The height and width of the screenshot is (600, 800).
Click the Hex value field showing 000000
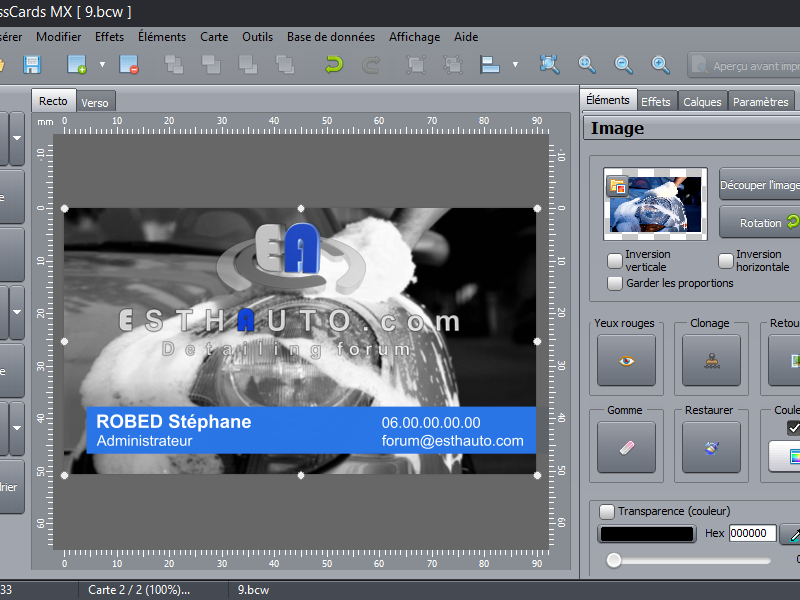pos(753,533)
